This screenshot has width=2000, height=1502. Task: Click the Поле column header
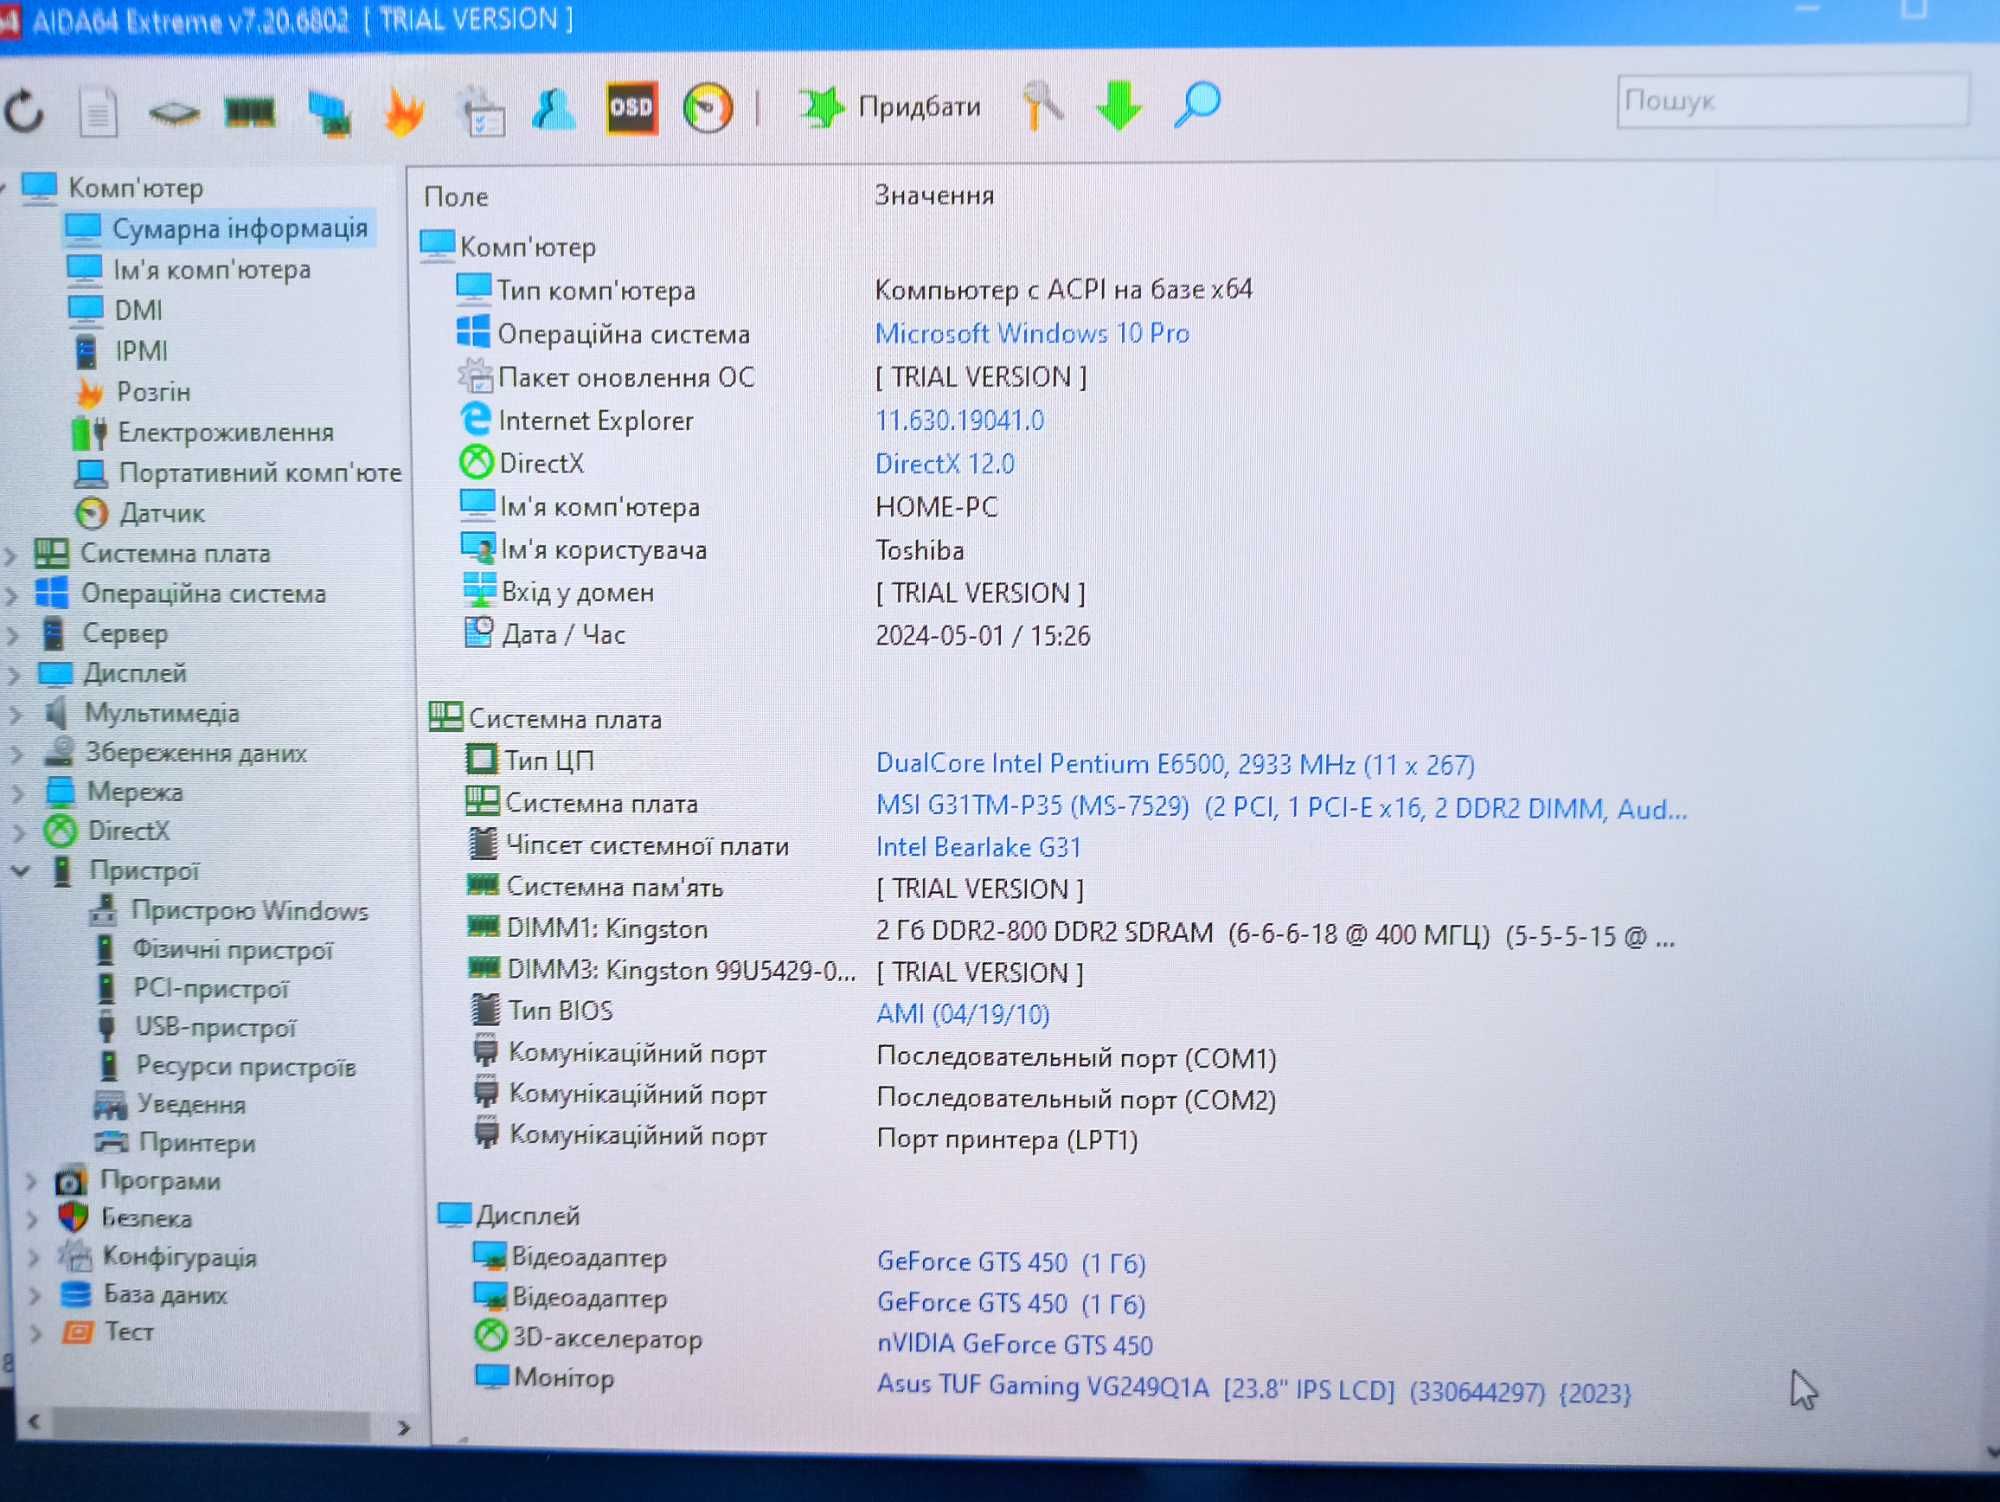pos(456,197)
